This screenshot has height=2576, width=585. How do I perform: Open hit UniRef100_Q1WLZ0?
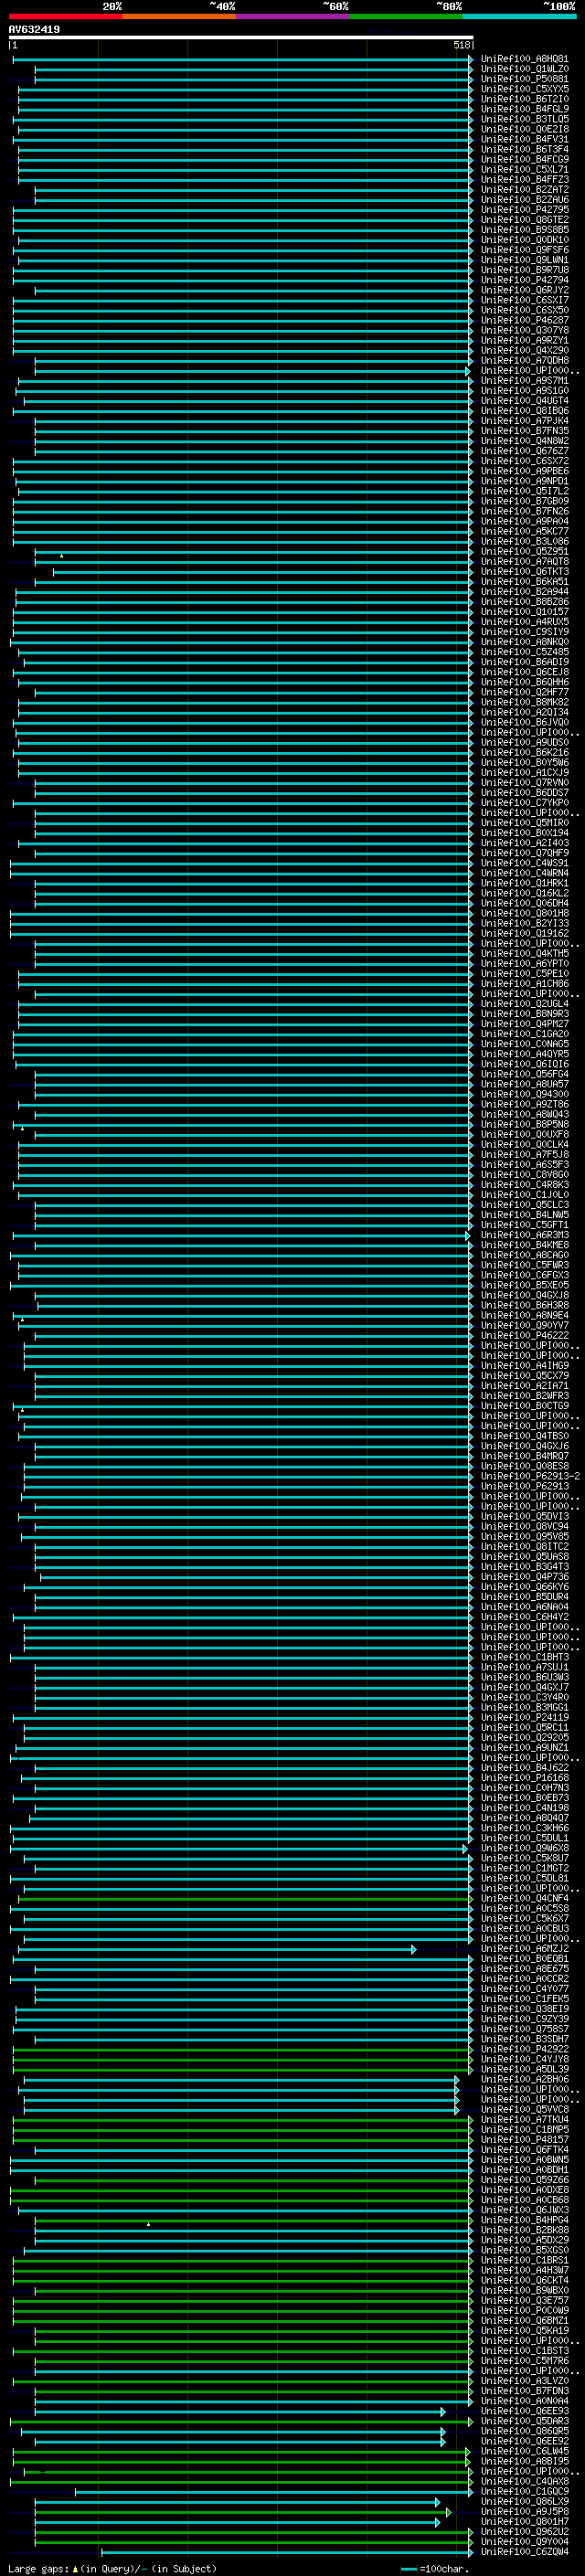pyautogui.click(x=525, y=69)
